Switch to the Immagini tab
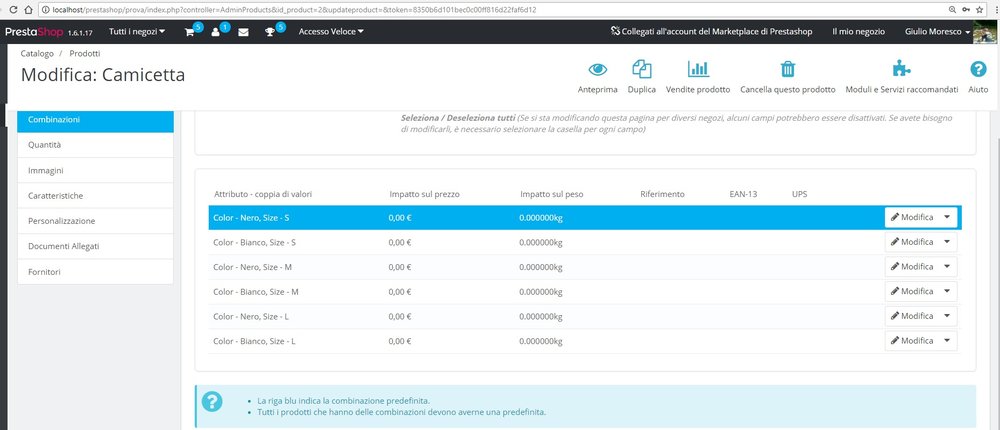Viewport: 1000px width, 430px height. [x=95, y=170]
